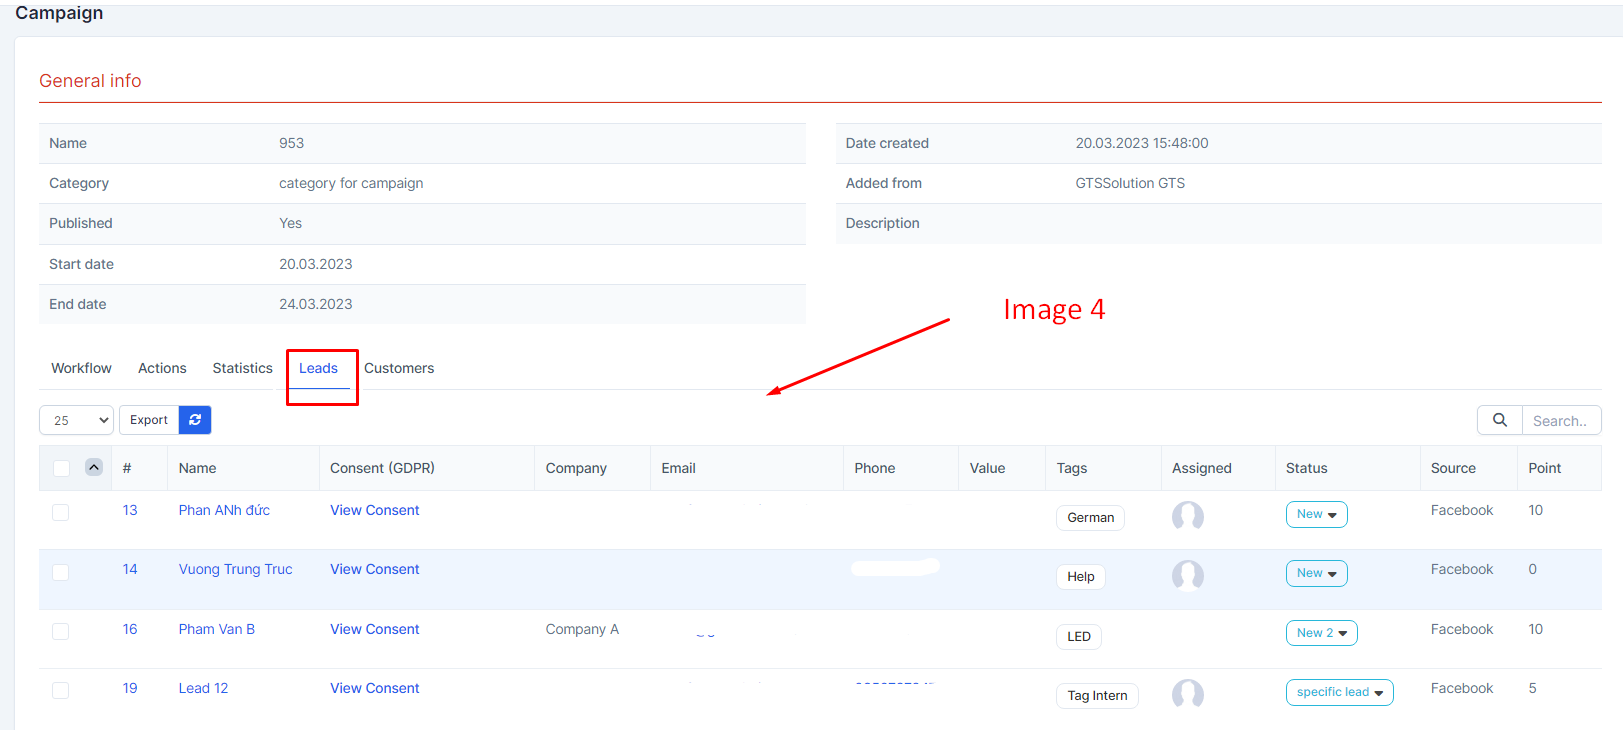This screenshot has width=1623, height=730.
Task: Open lead number 19 link
Action: (130, 688)
